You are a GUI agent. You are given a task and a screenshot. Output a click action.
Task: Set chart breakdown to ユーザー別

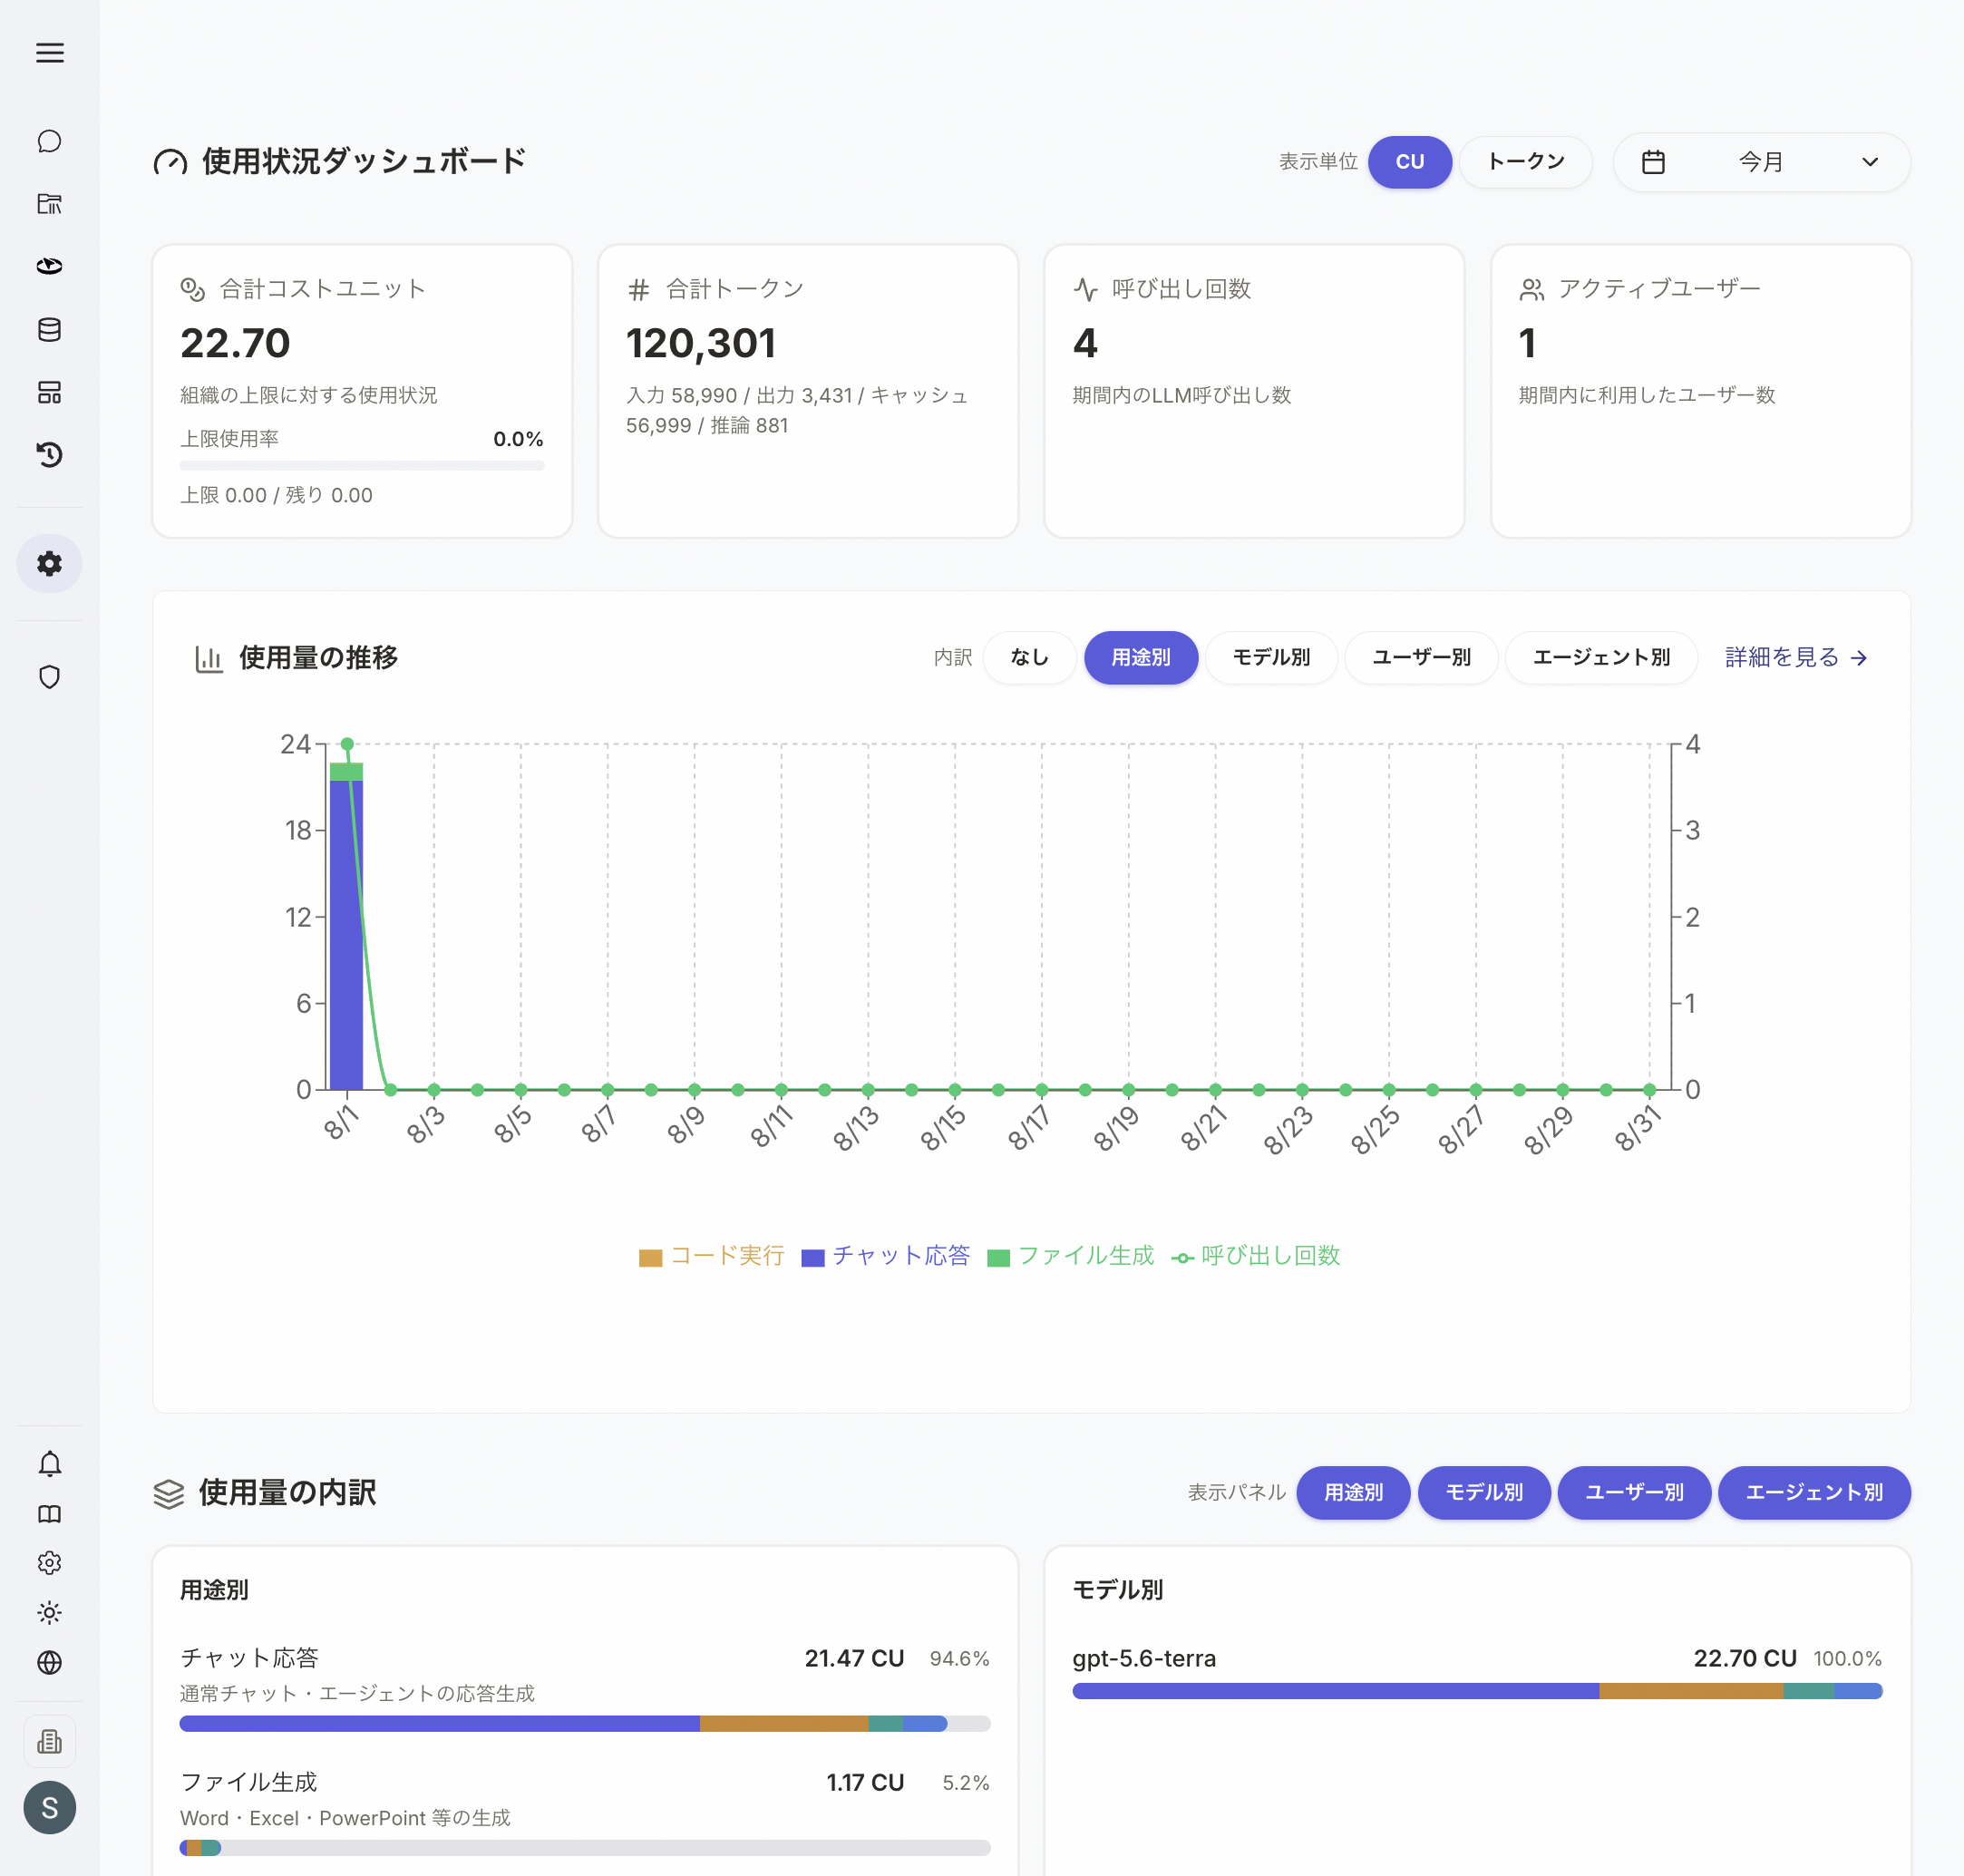tap(1421, 657)
